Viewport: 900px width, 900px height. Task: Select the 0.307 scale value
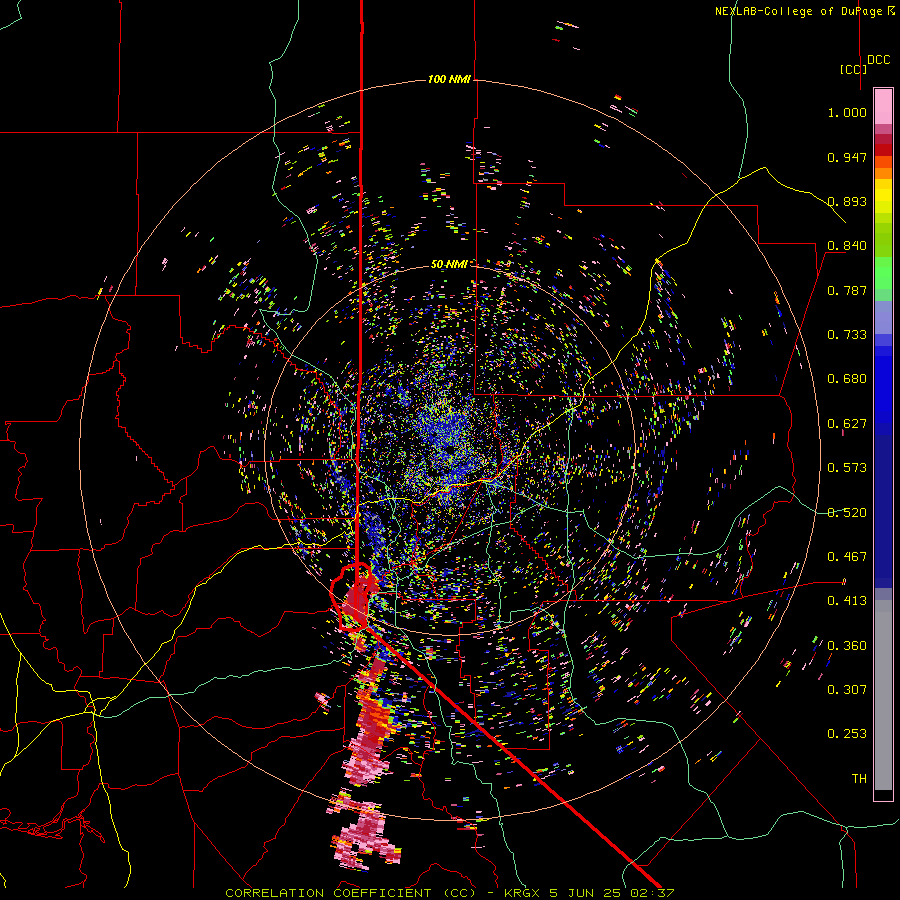[x=847, y=690]
